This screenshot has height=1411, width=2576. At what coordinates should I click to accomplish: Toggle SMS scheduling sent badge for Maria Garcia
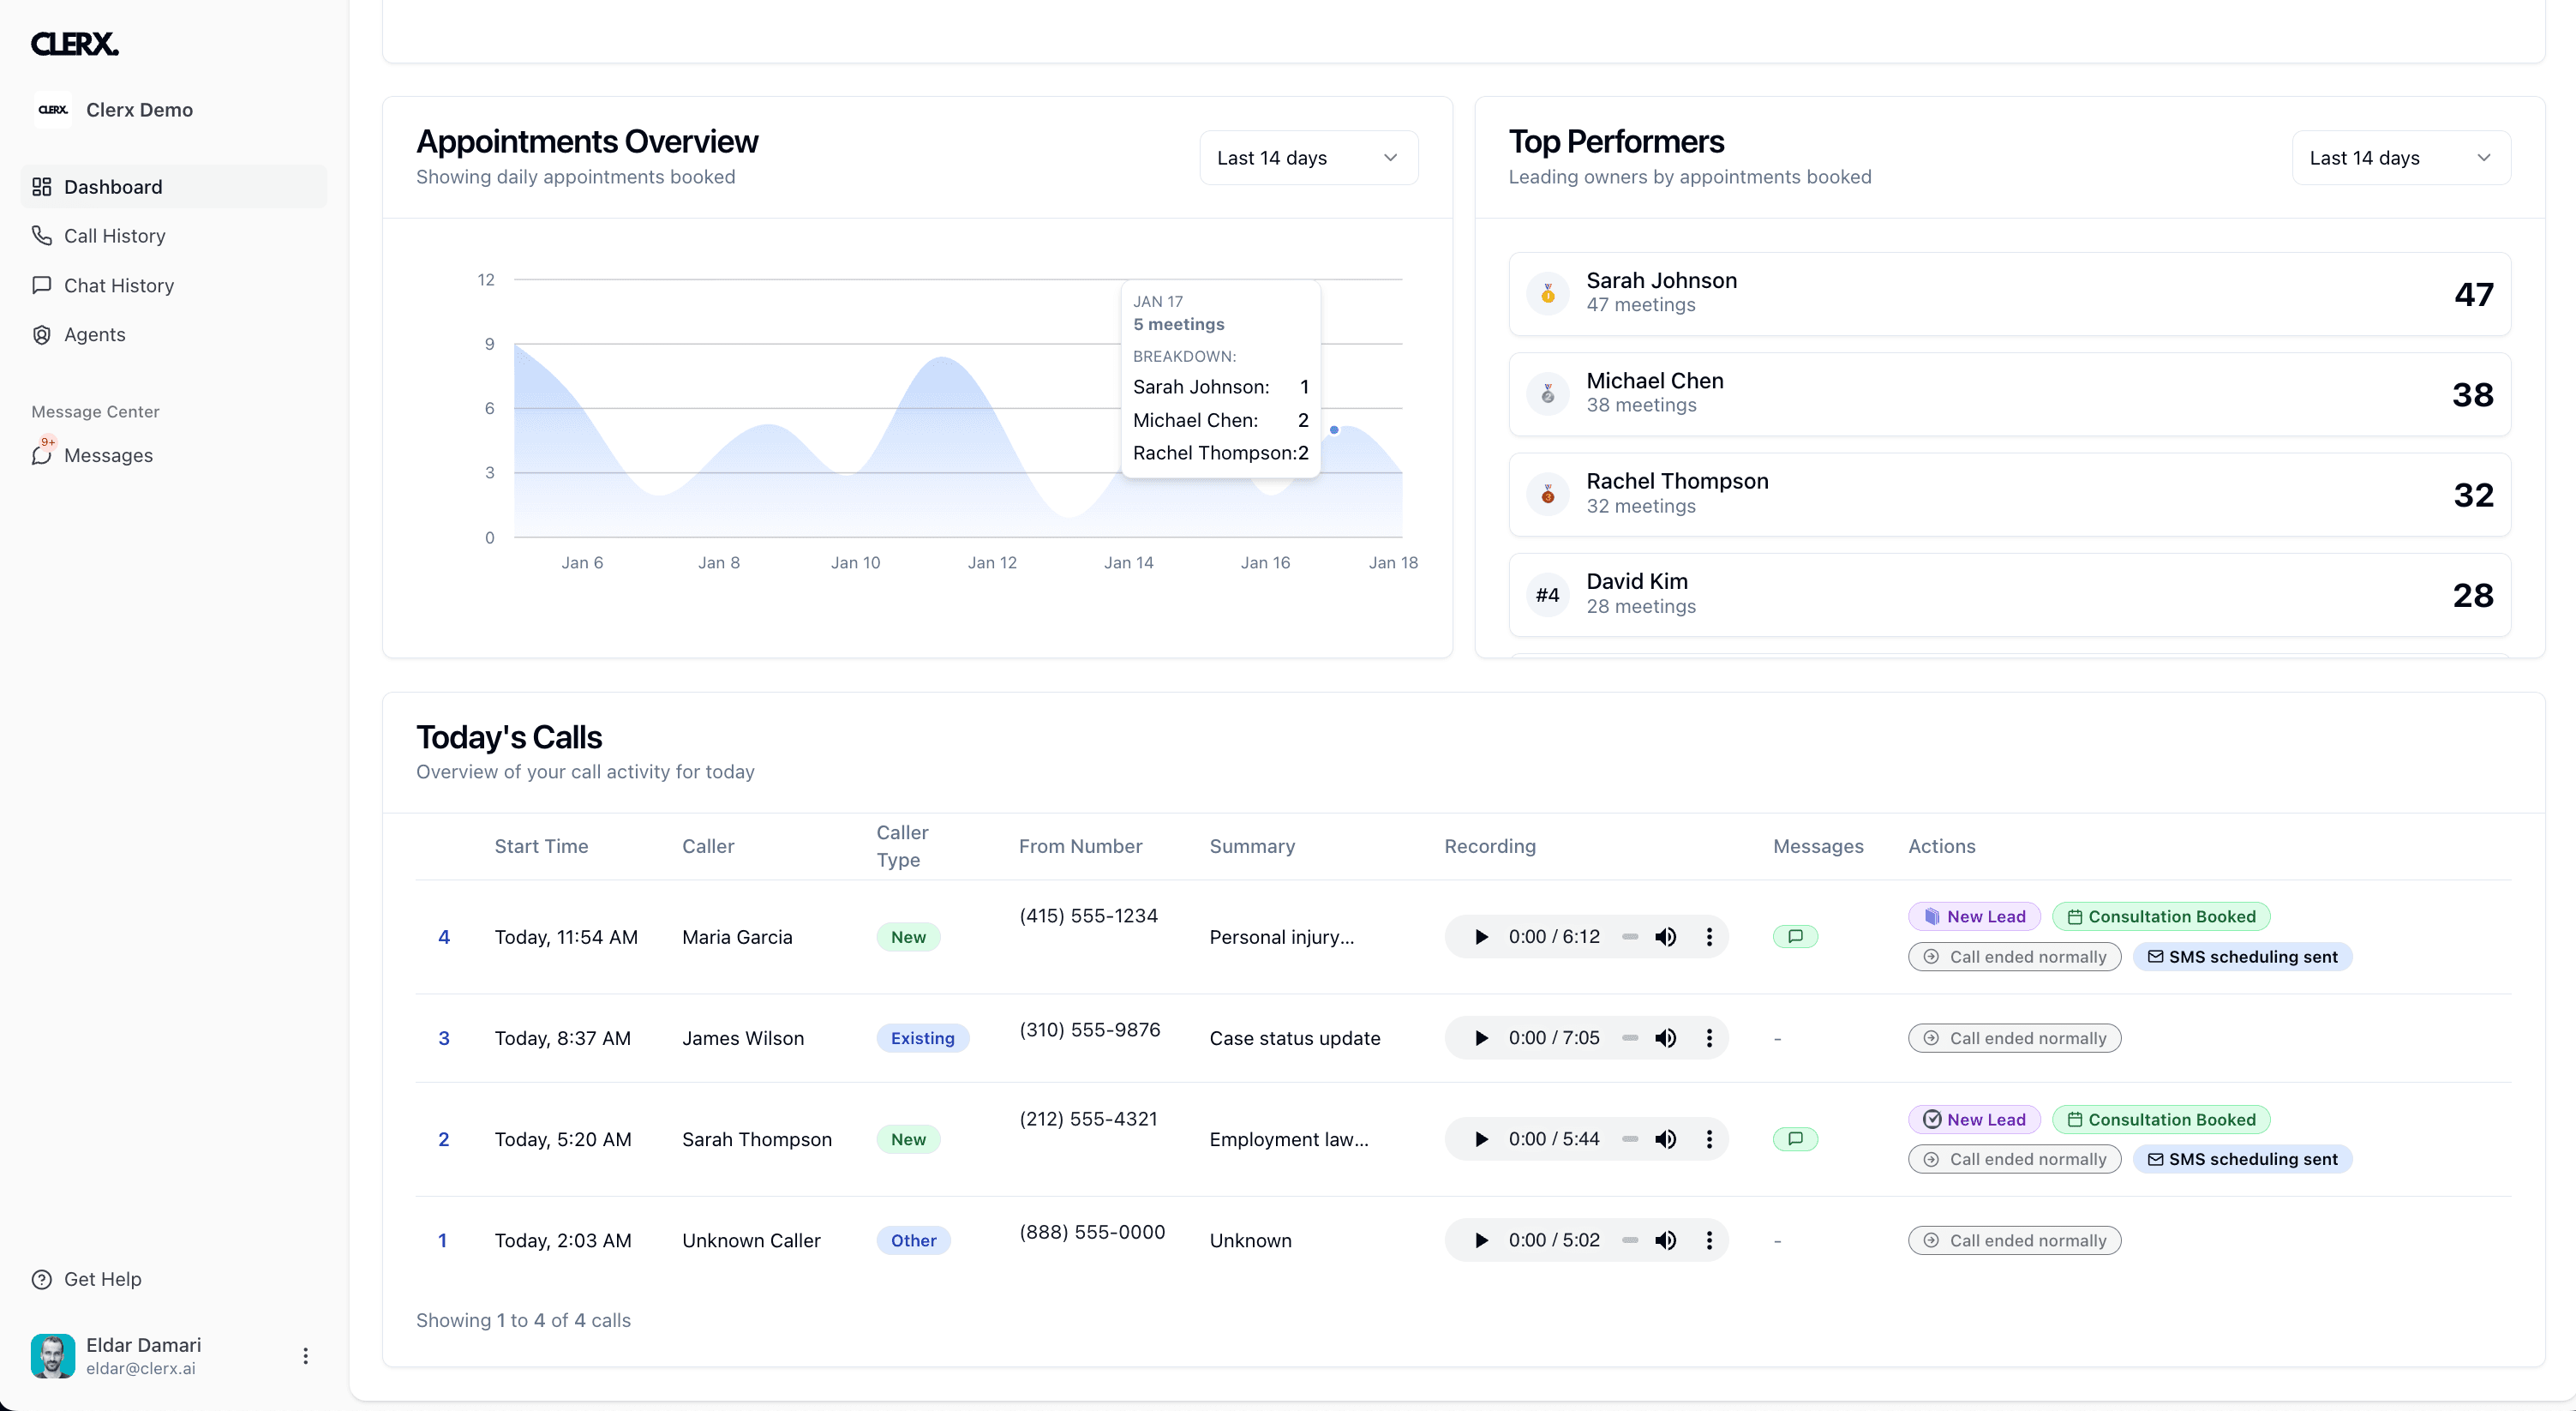[x=2242, y=956]
